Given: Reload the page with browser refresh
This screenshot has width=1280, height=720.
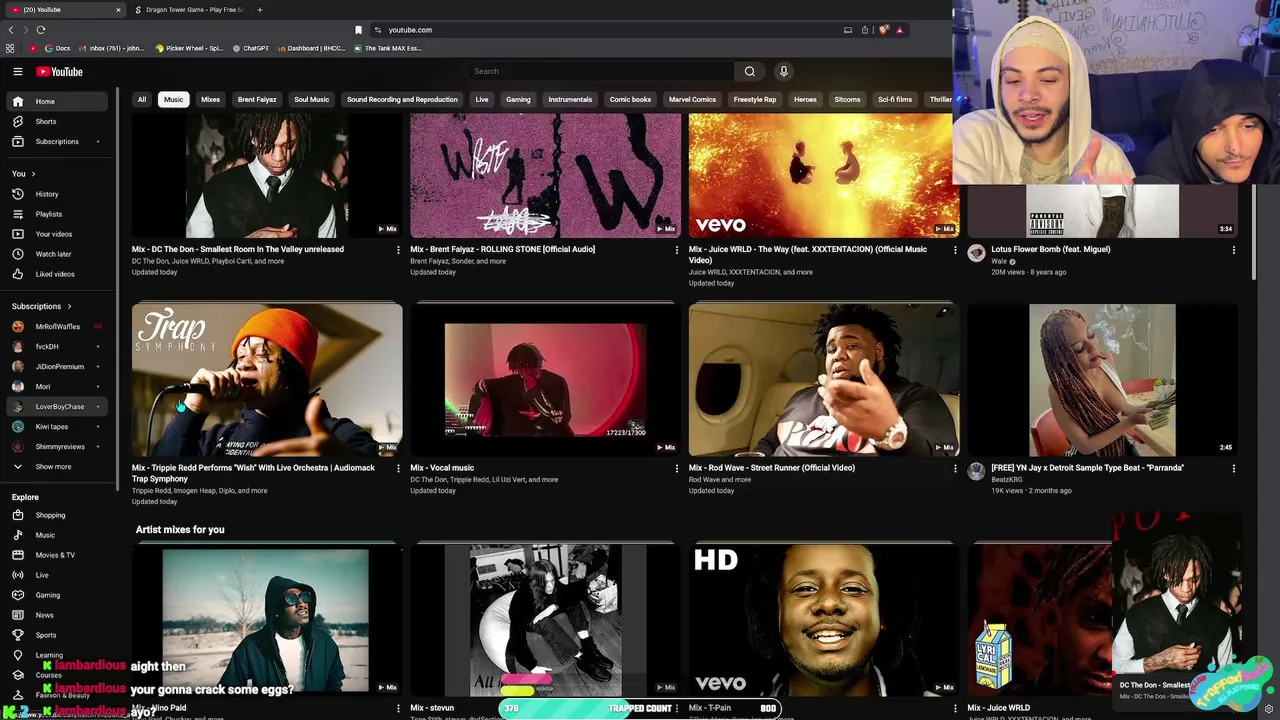Looking at the screenshot, I should pyautogui.click(x=41, y=30).
